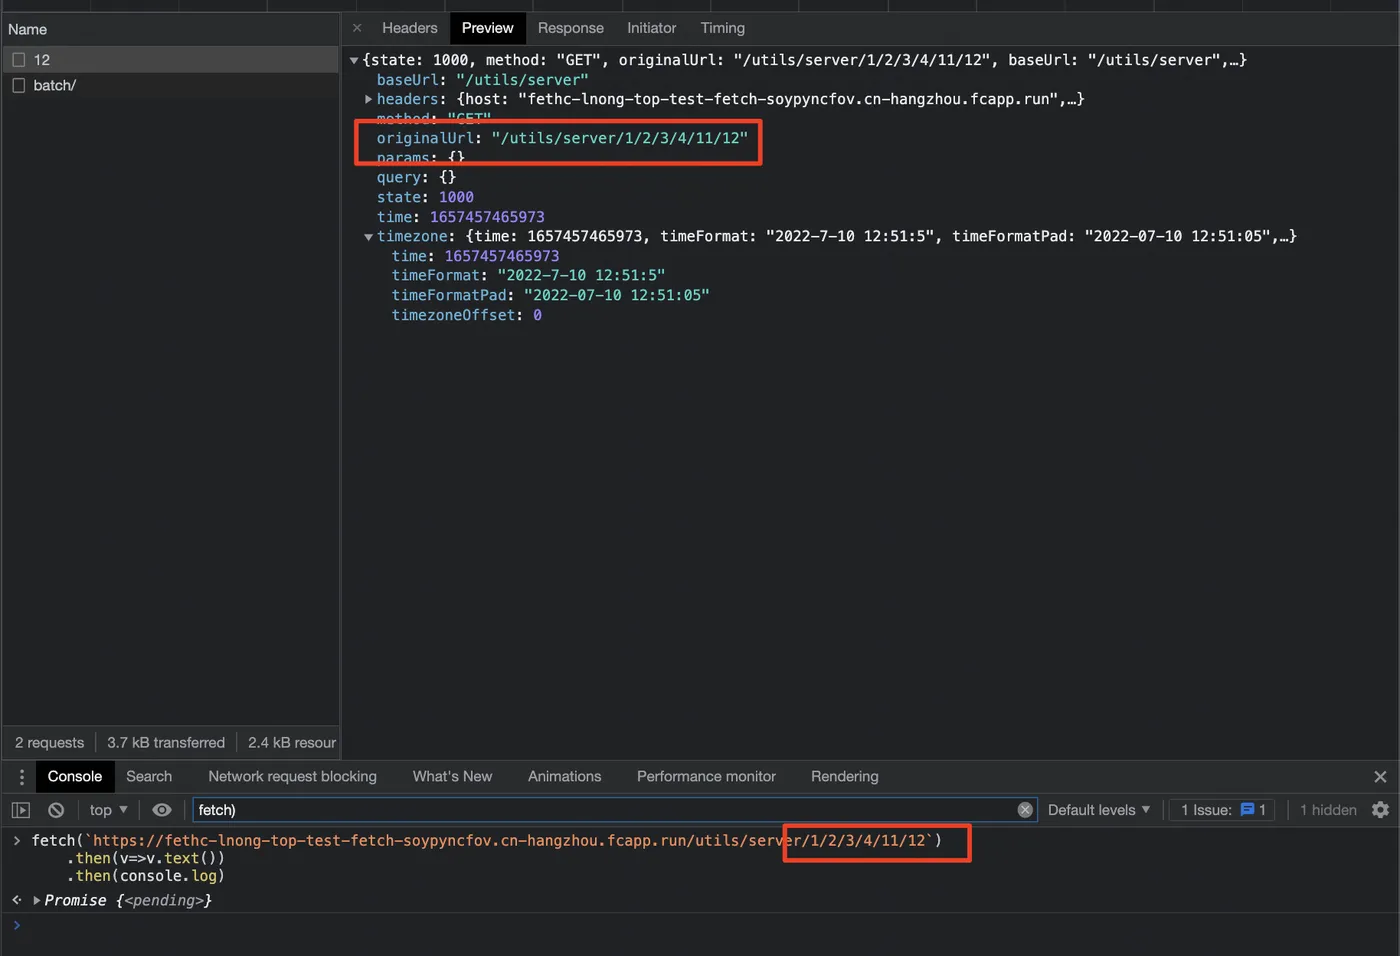This screenshot has height=956, width=1400.
Task: Select the batch/ request row
Action: tap(171, 86)
